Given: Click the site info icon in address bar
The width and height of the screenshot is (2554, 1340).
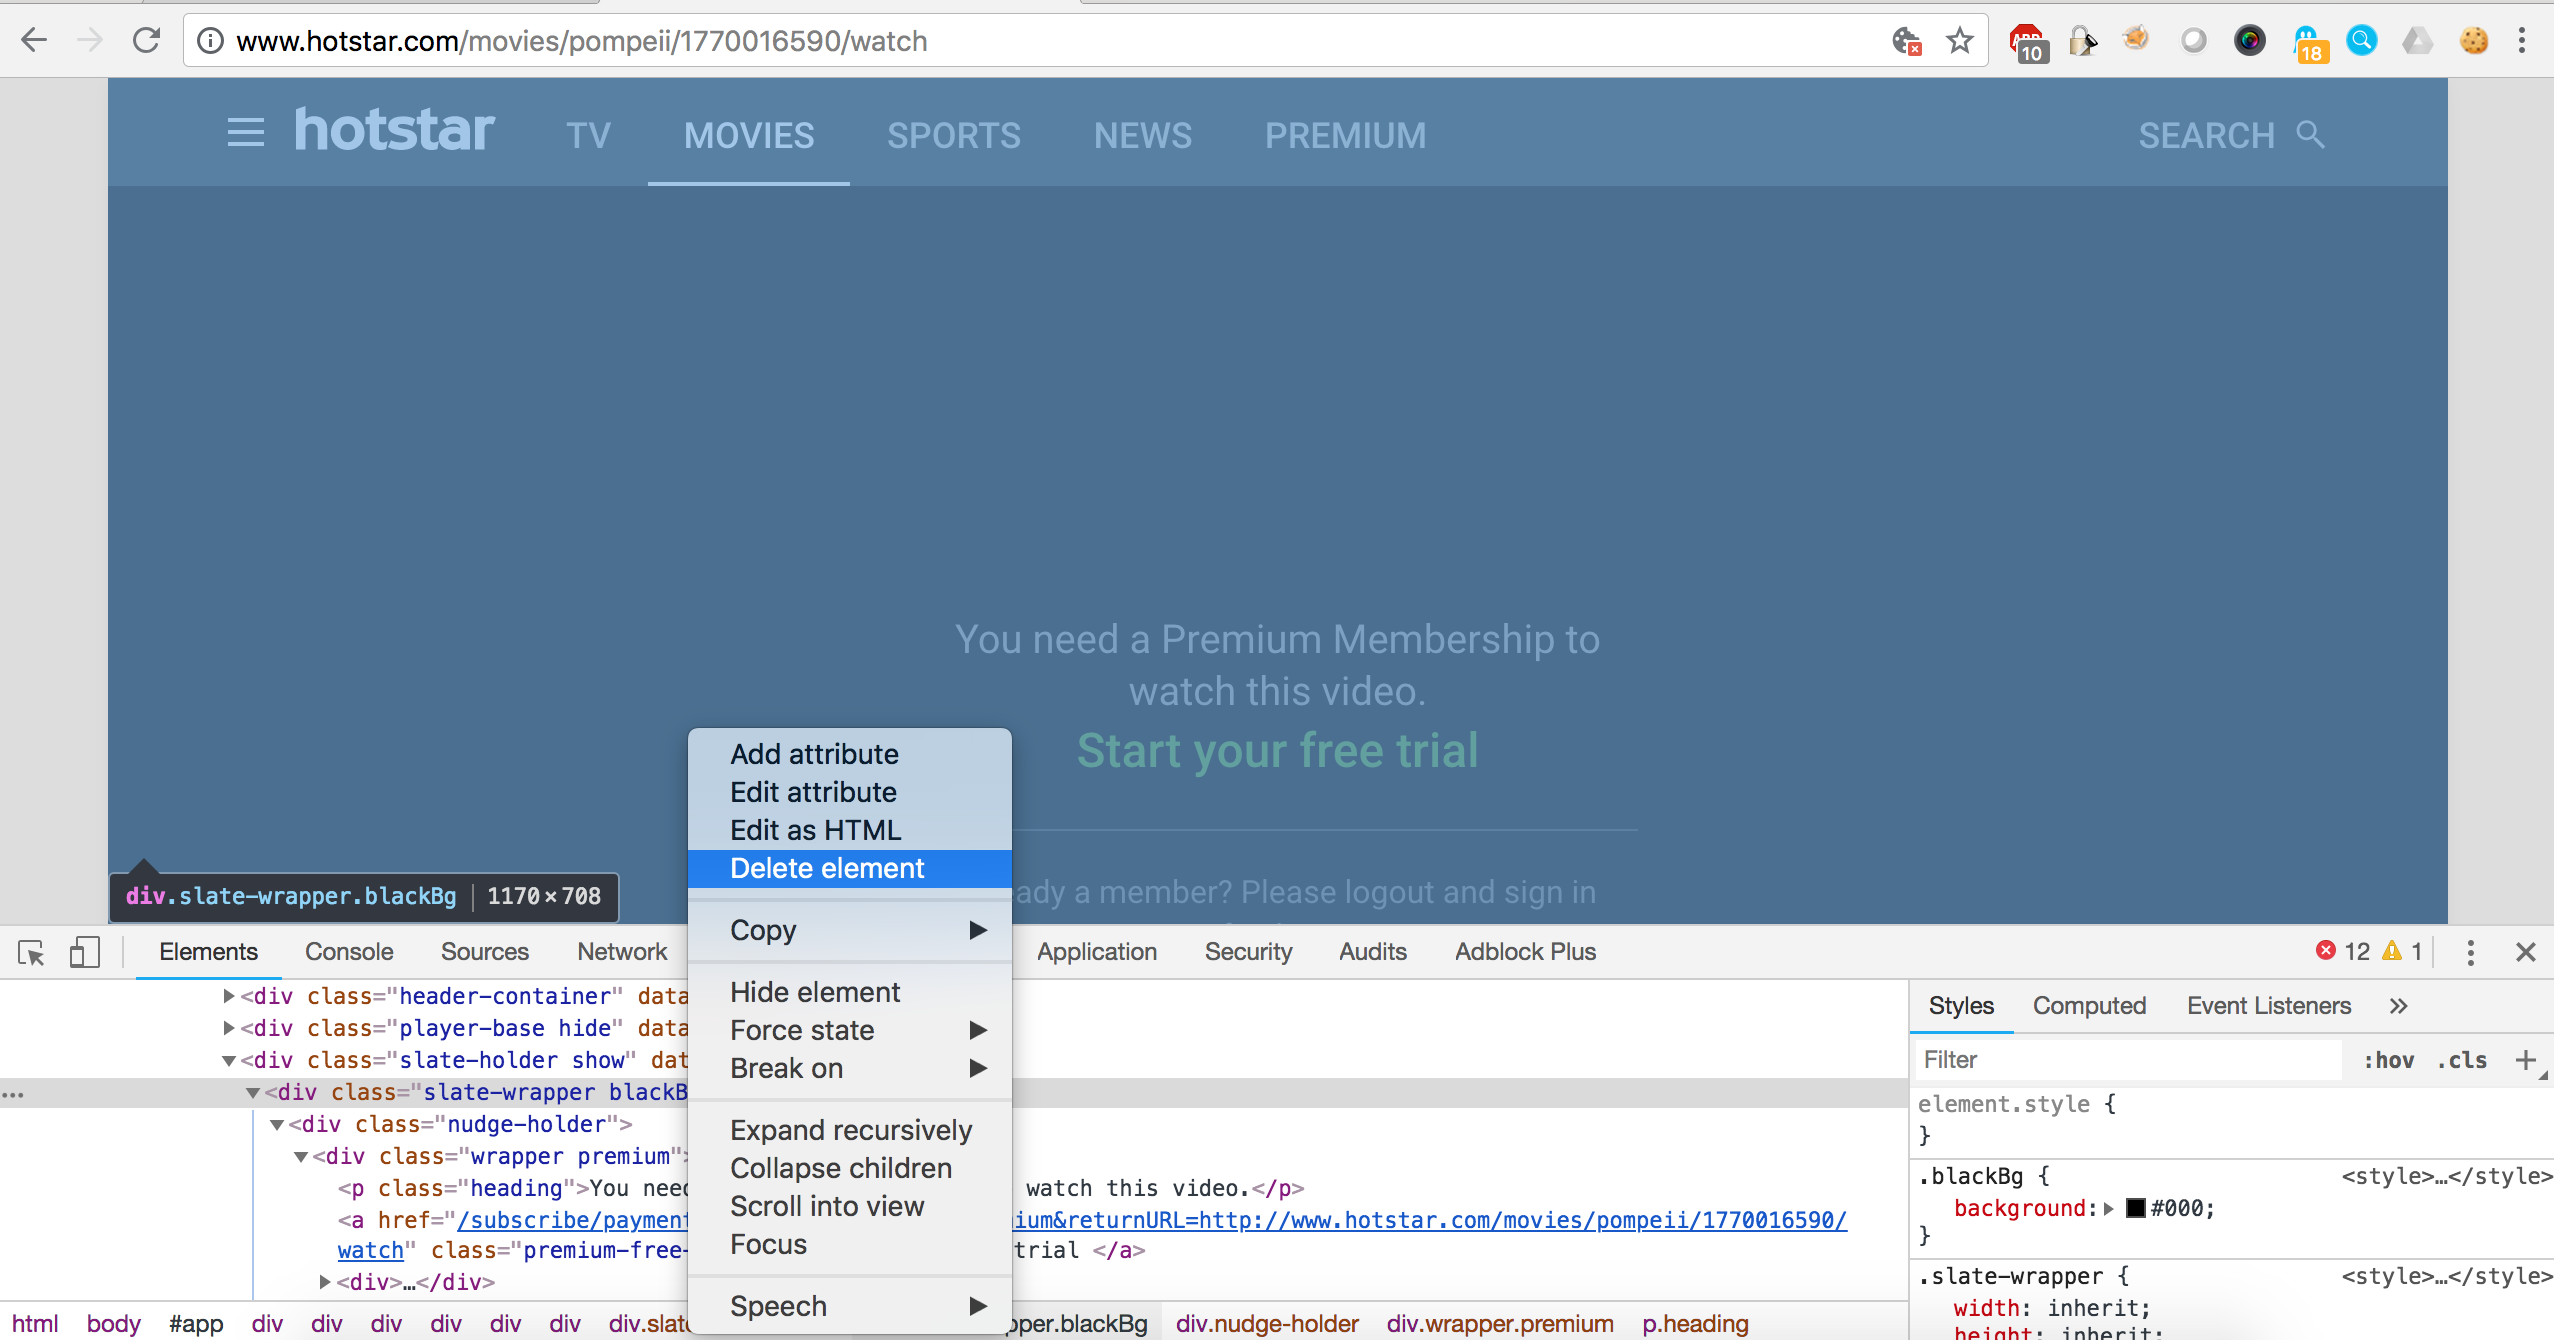Looking at the screenshot, I should point(210,41).
